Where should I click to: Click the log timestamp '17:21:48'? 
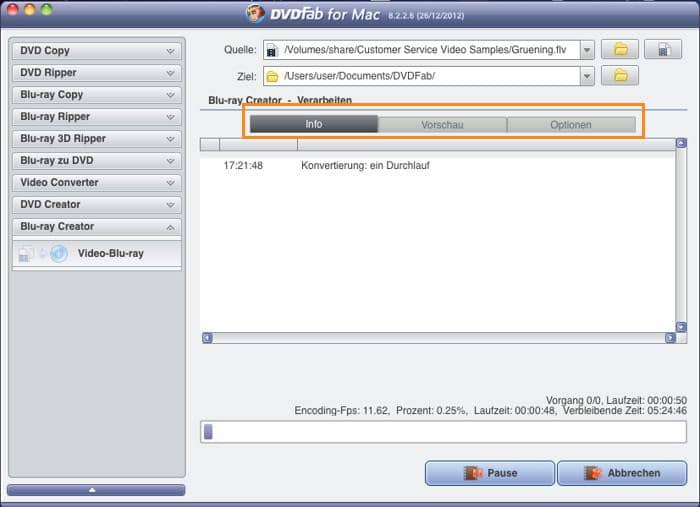click(243, 166)
